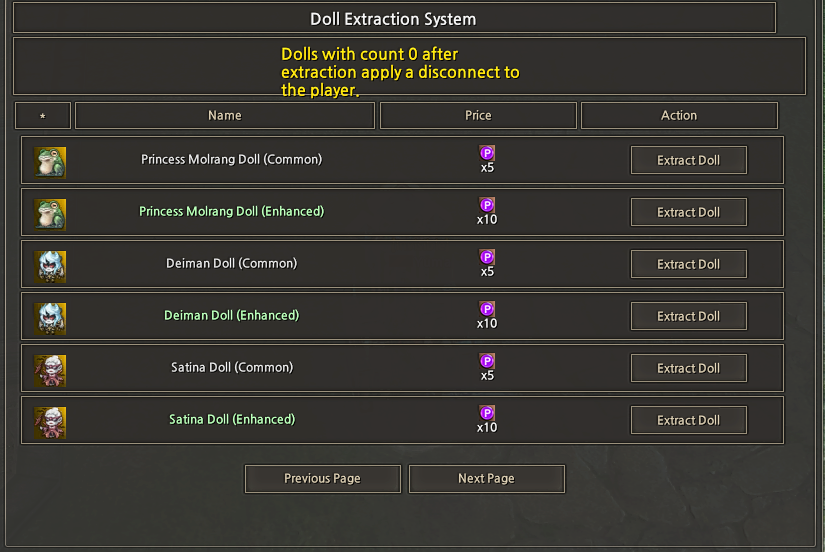Click the Satina Doll (Common) icon

click(x=50, y=369)
